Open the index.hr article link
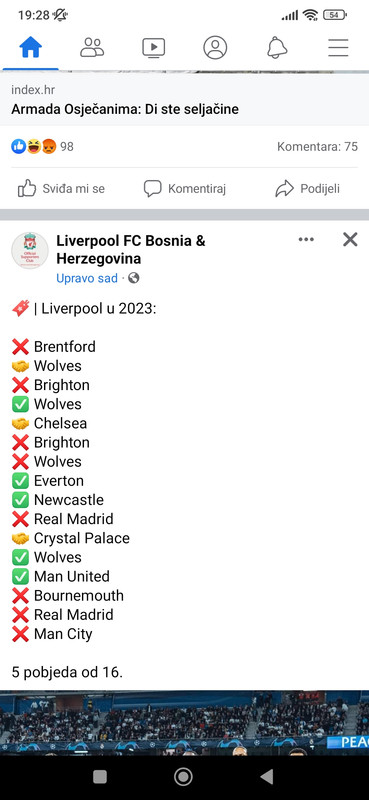Image resolution: width=369 pixels, height=800 pixels. pos(184,100)
